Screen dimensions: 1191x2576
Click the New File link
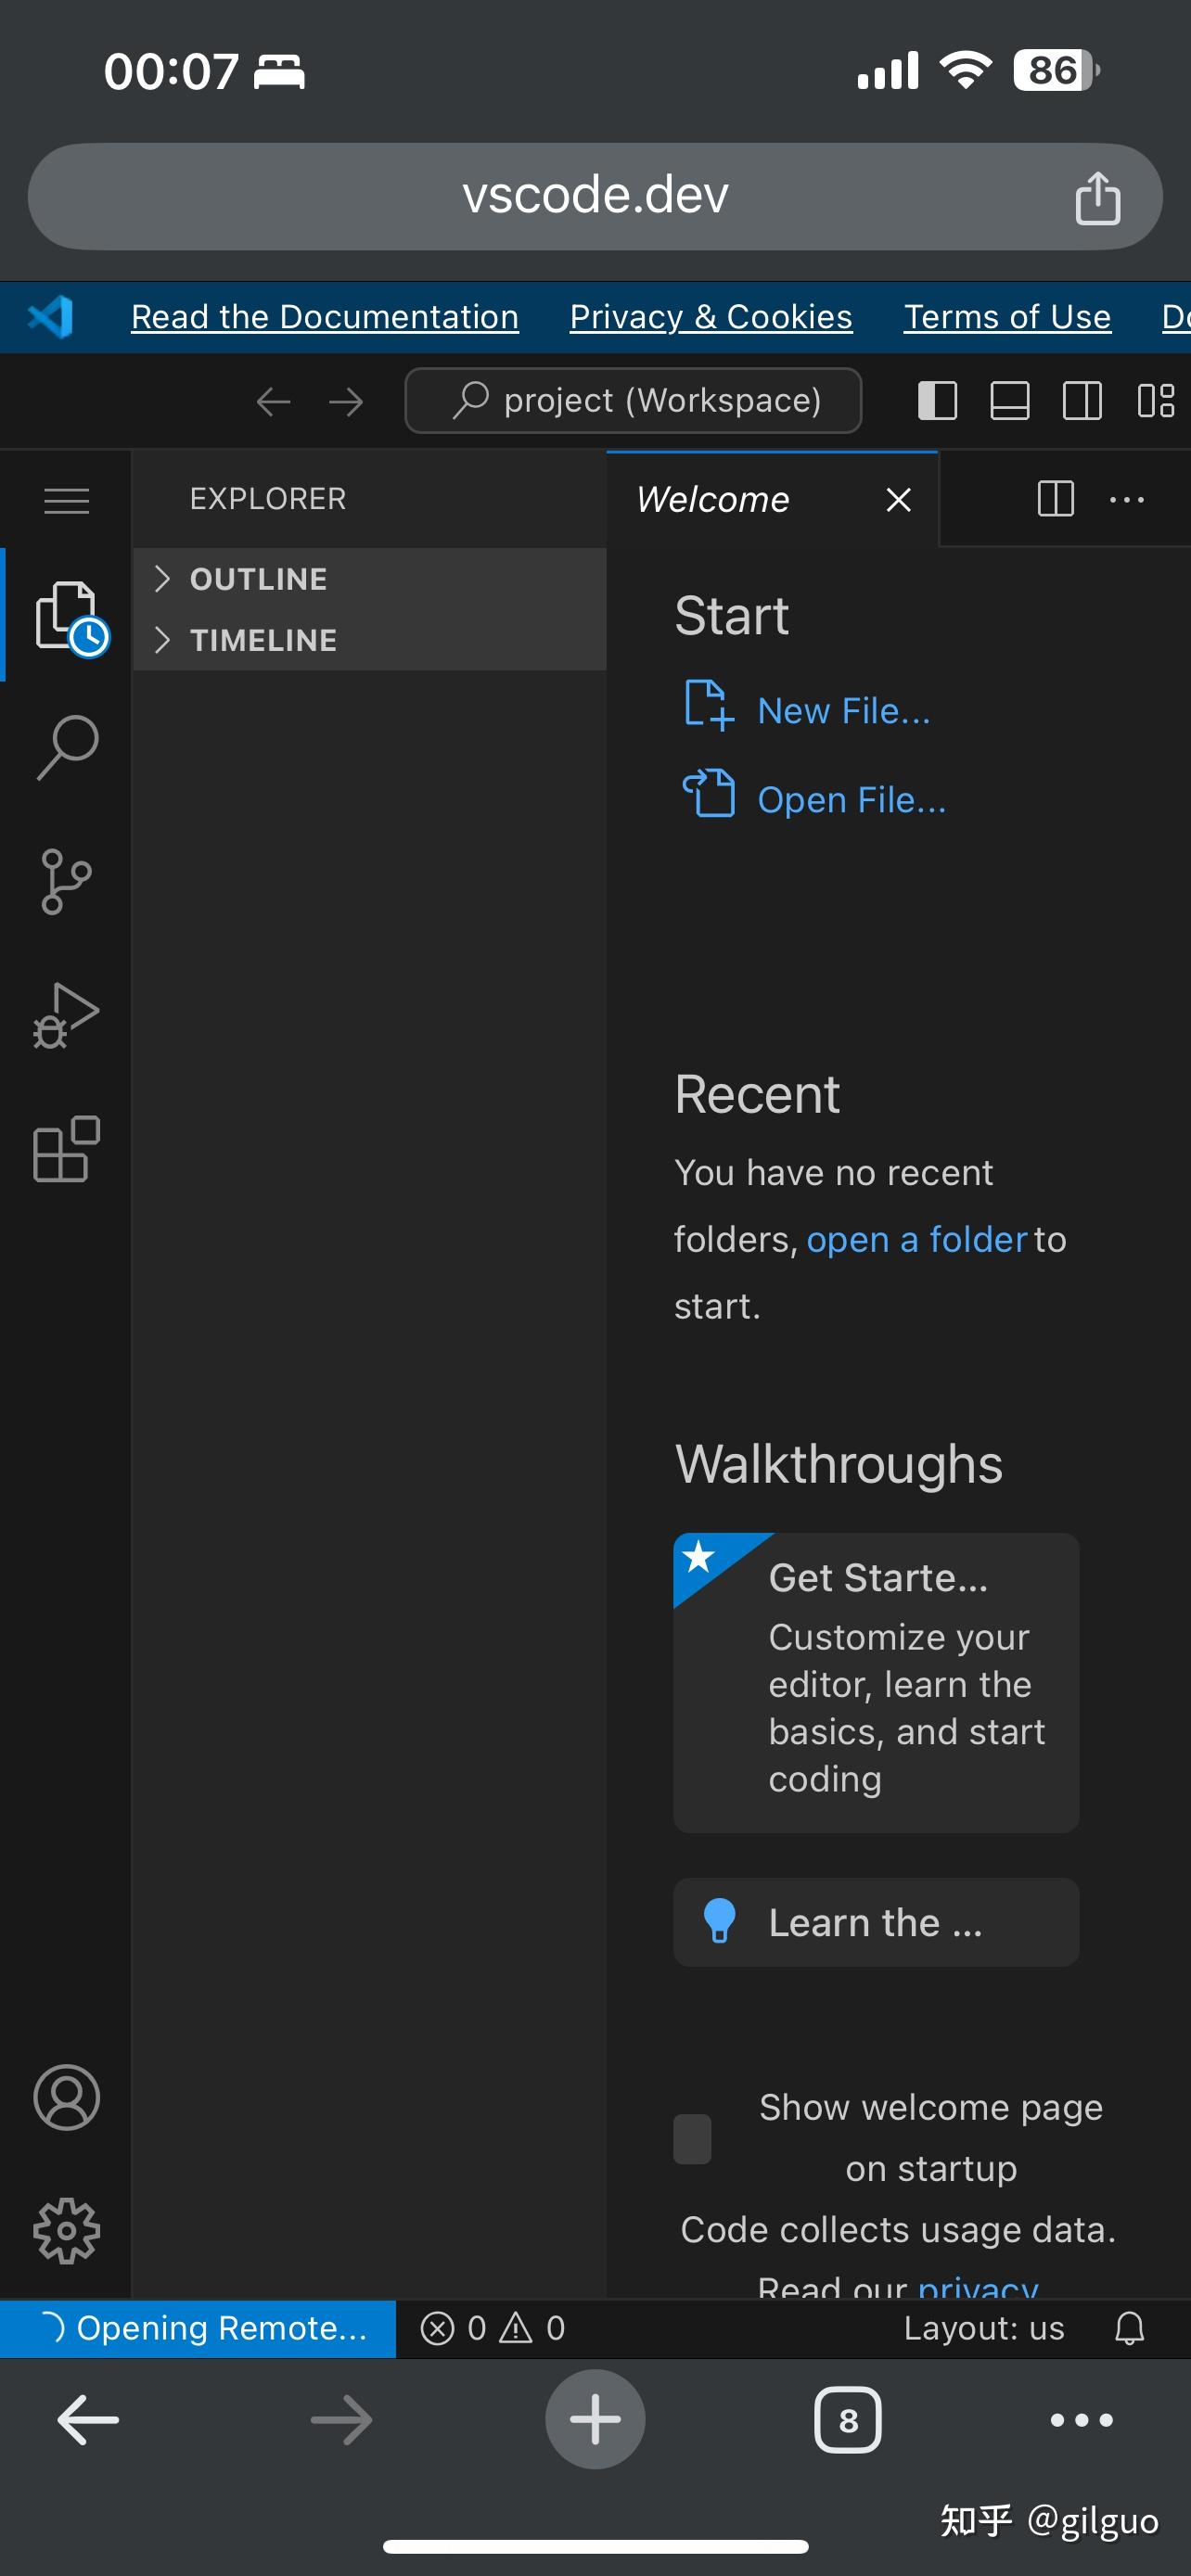pyautogui.click(x=843, y=710)
